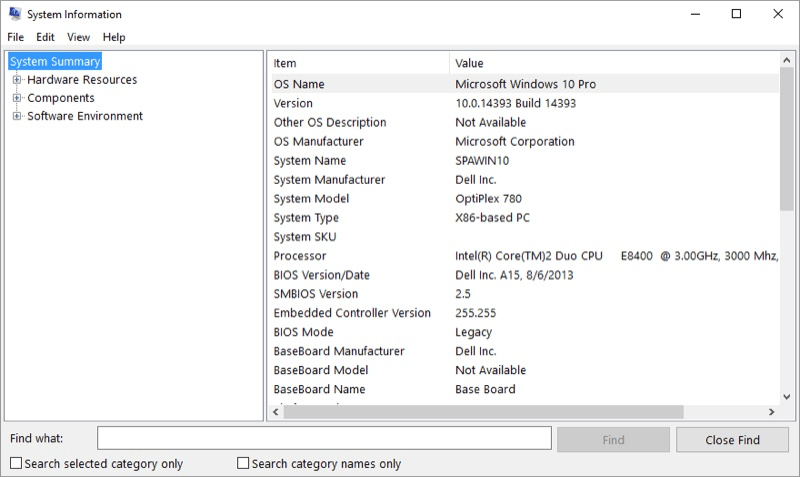
Task: Click the horizontal scrollbar right arrow
Action: click(771, 412)
